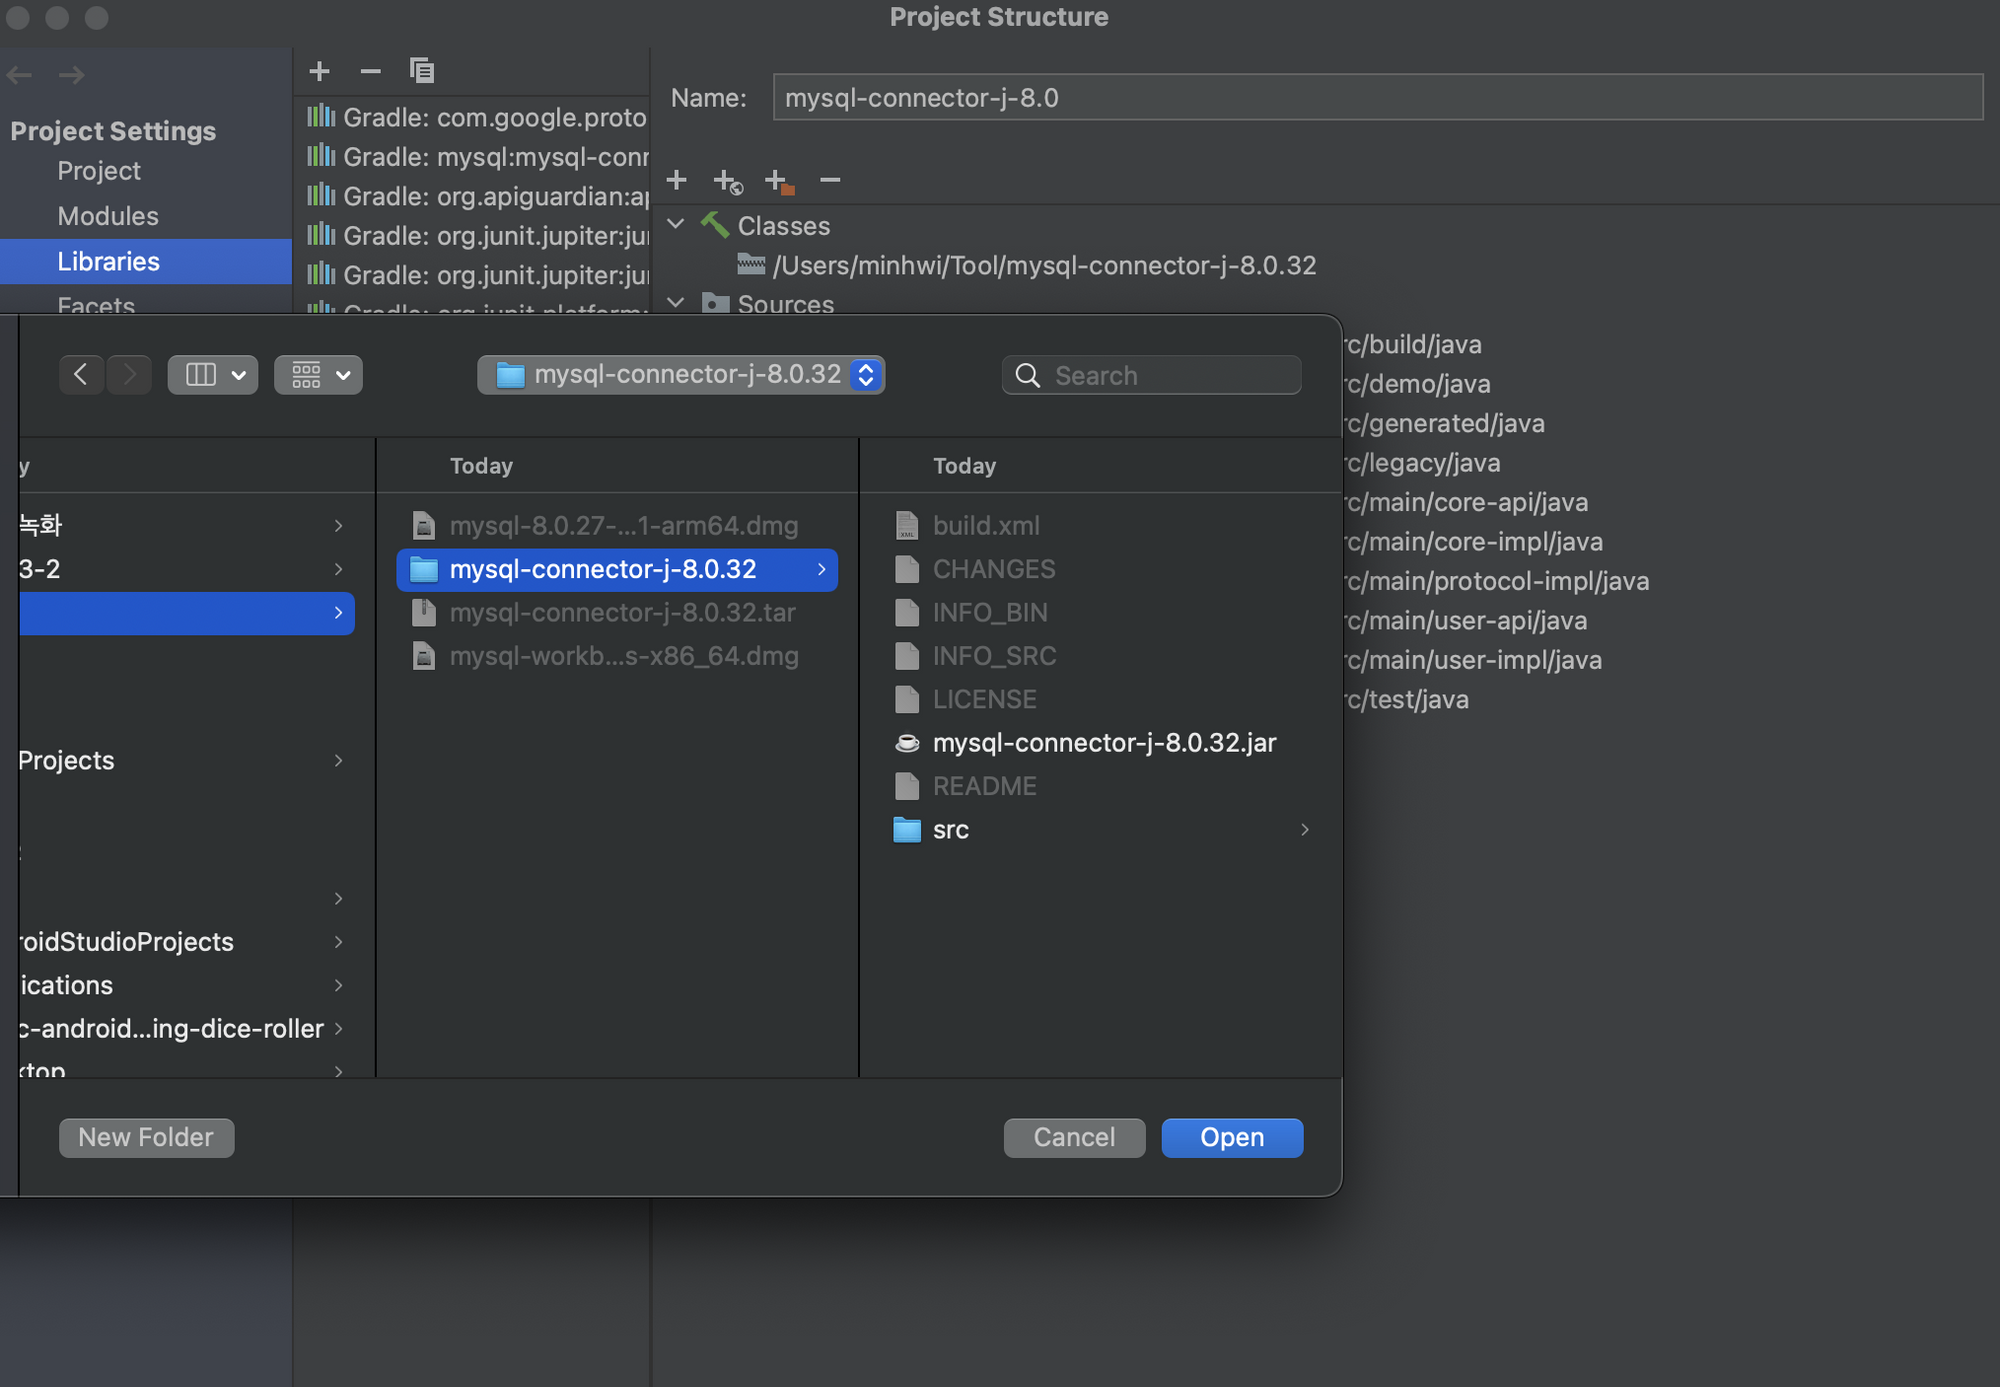Click the New Folder button
This screenshot has width=2000, height=1387.
pyautogui.click(x=146, y=1138)
